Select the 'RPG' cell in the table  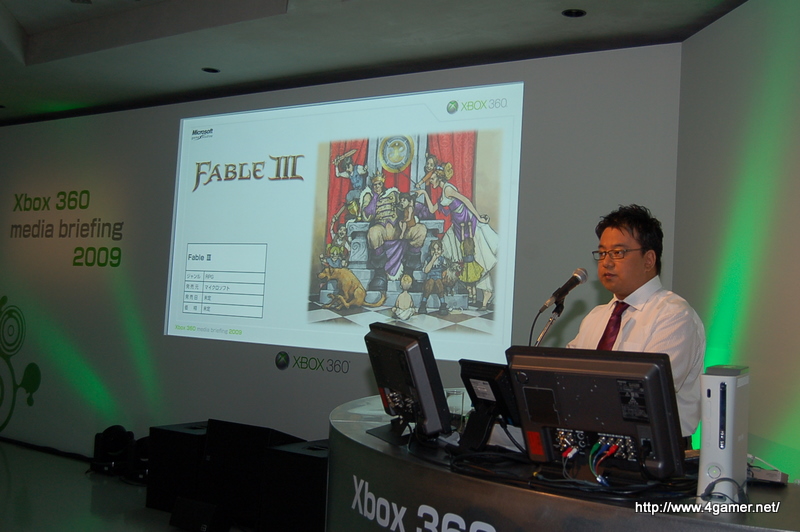(x=233, y=277)
